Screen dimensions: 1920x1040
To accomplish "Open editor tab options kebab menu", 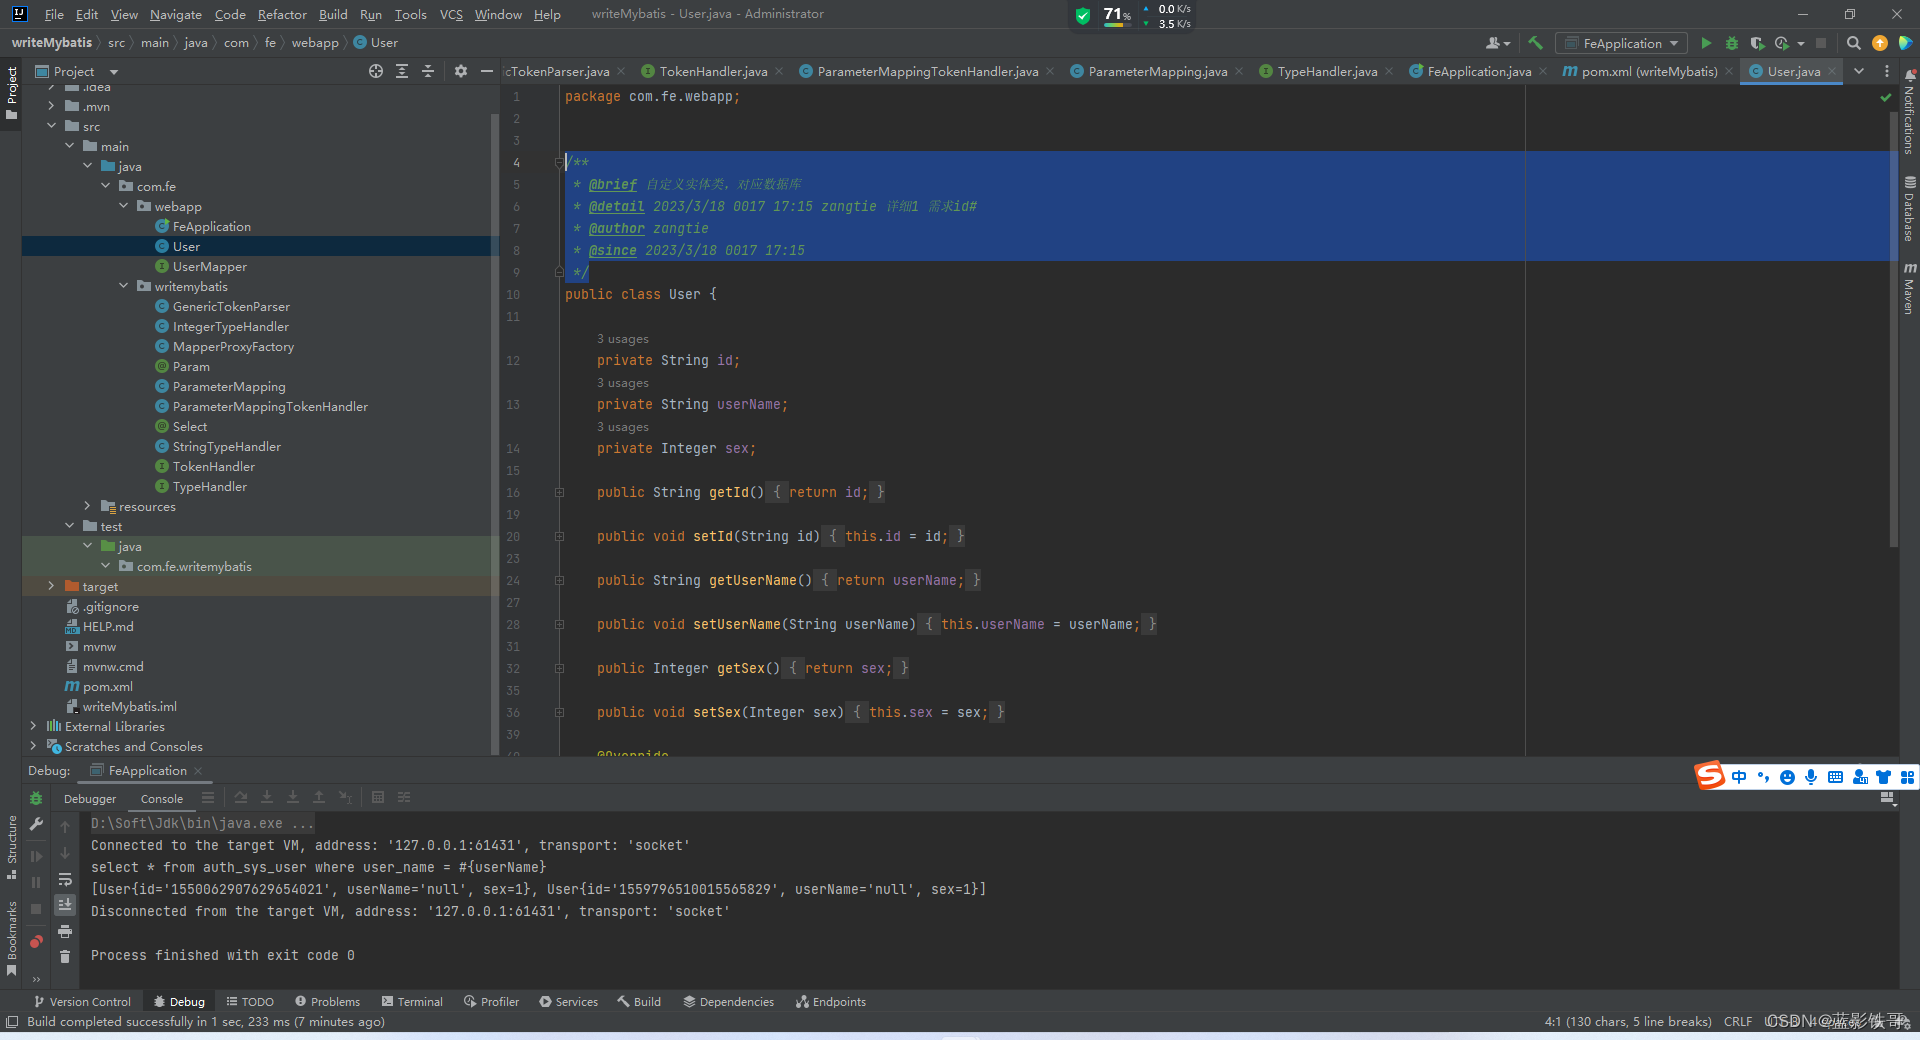I will (1887, 71).
